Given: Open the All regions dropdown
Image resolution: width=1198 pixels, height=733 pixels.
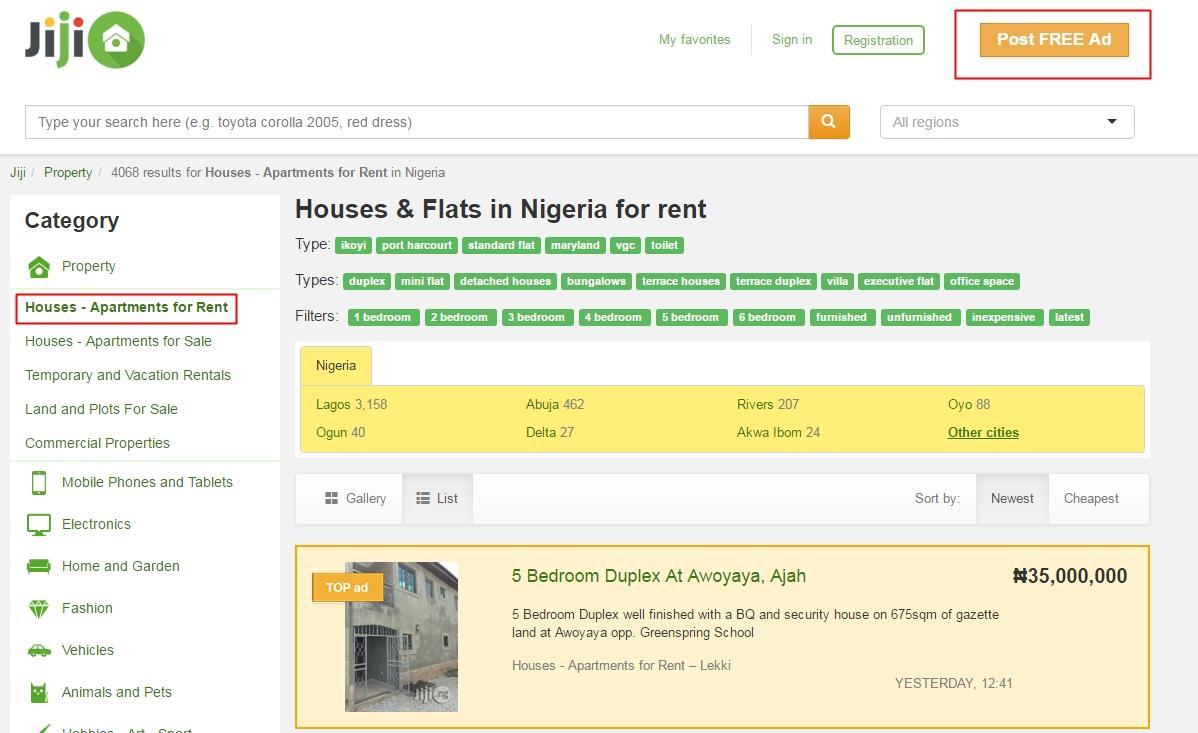Looking at the screenshot, I should pos(1007,122).
